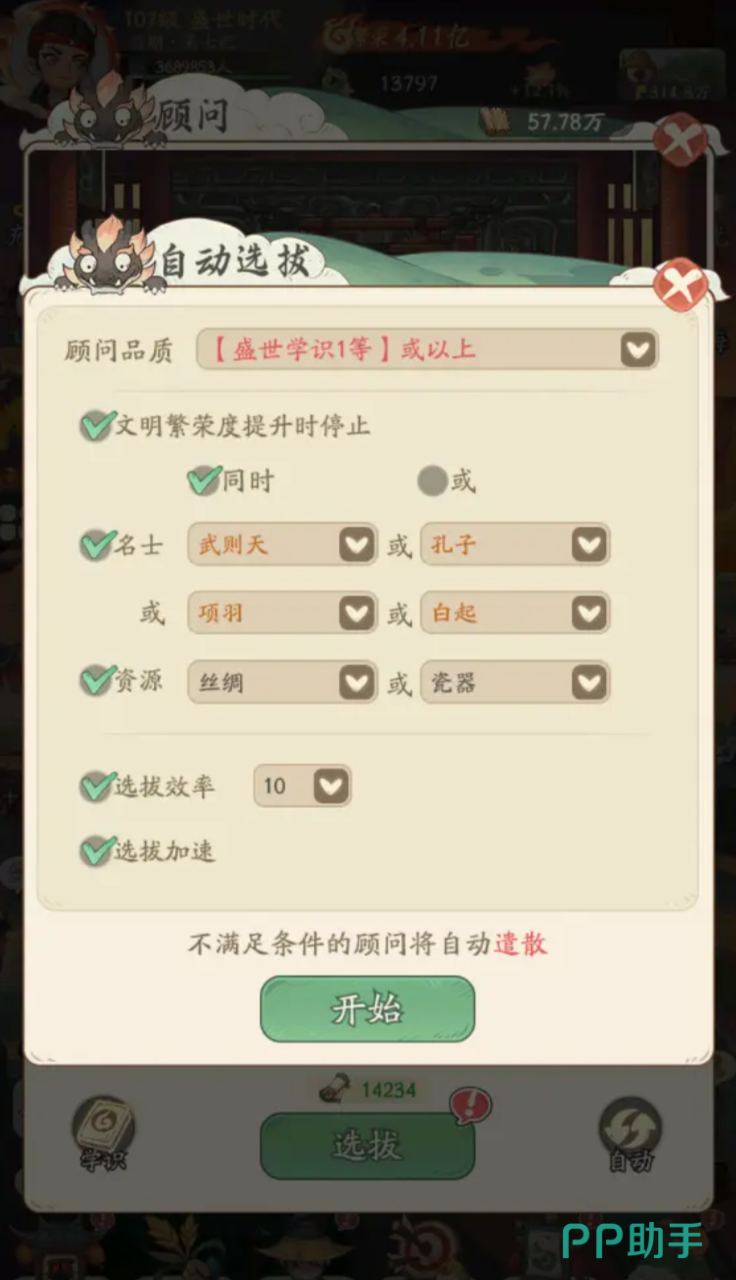Start auto selection with 开始 button
The height and width of the screenshot is (1280, 736).
click(367, 1009)
